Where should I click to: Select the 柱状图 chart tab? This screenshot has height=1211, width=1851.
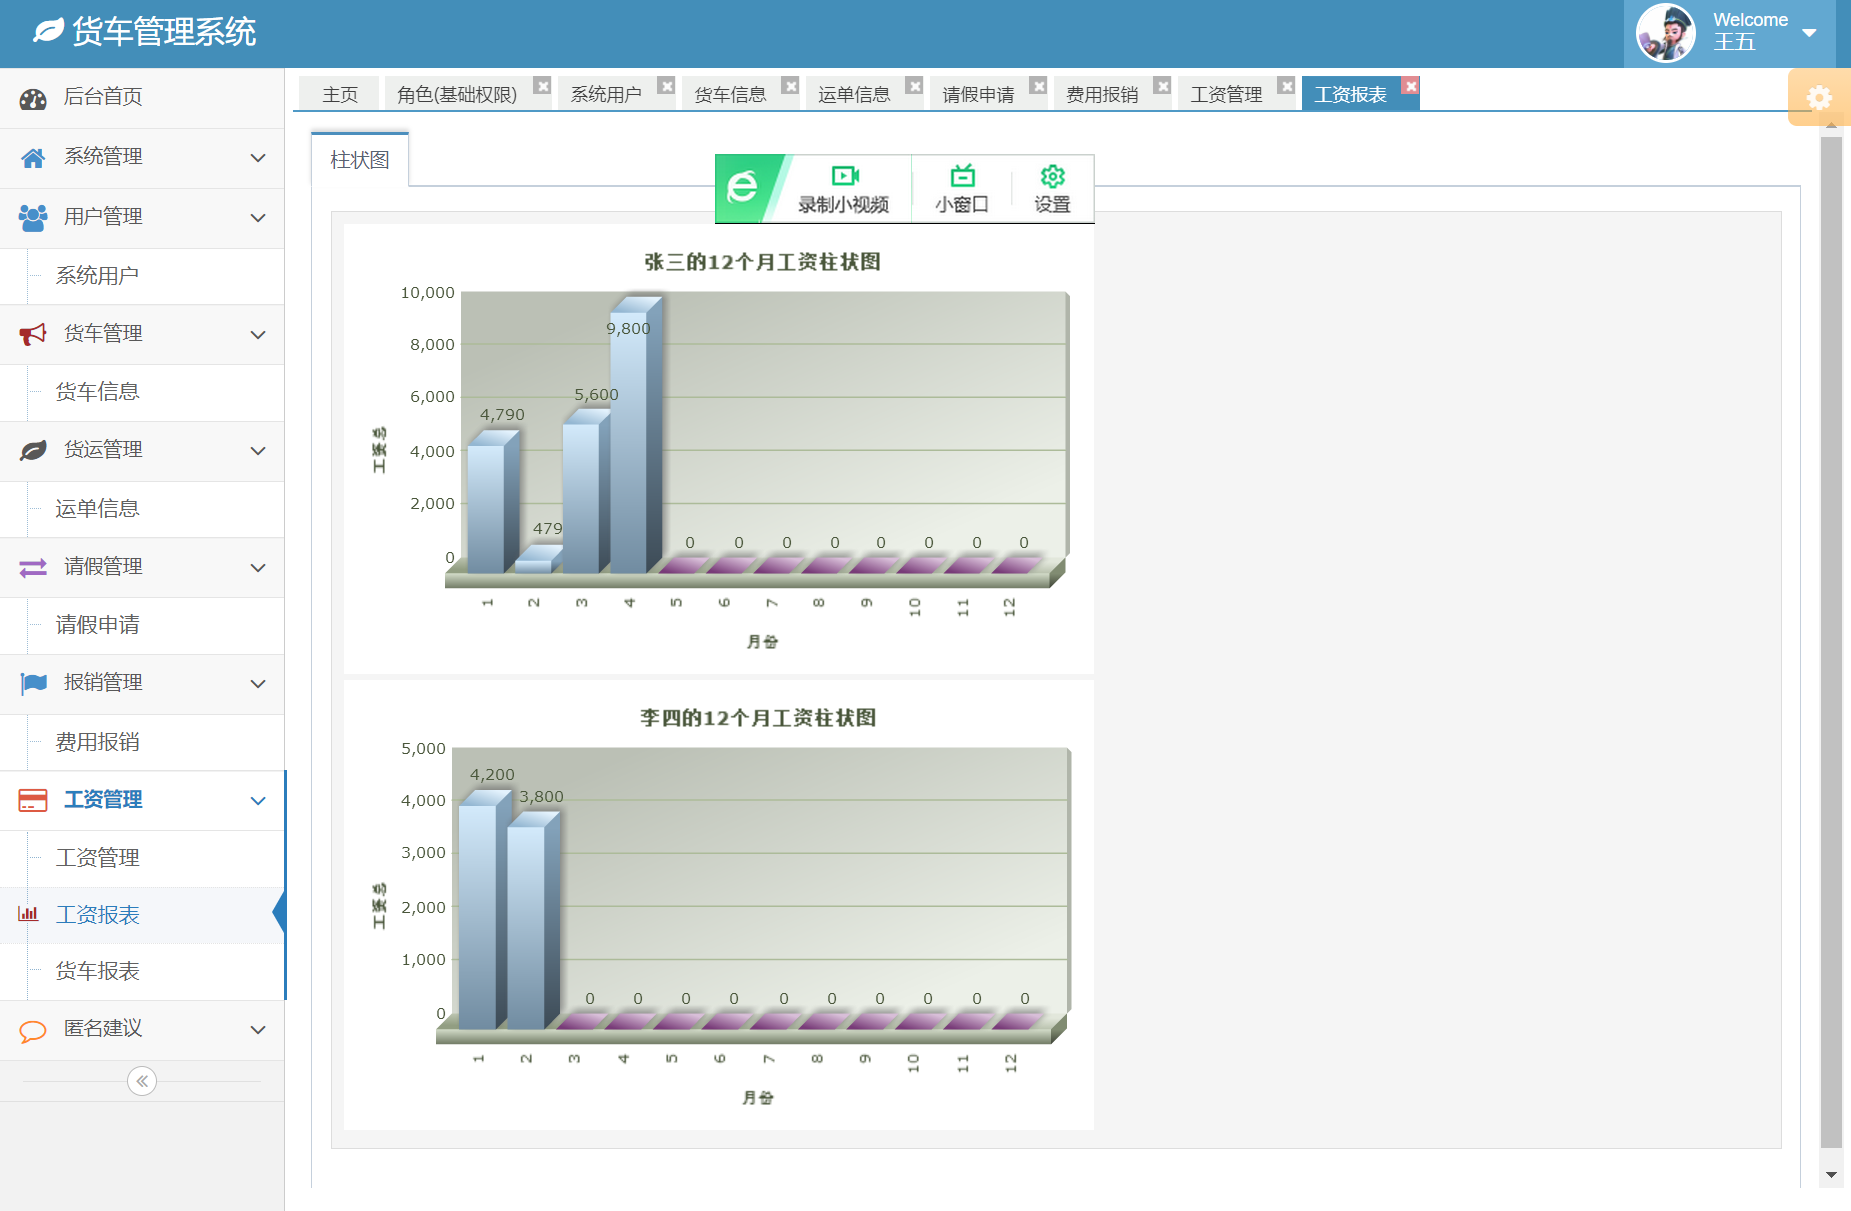pyautogui.click(x=359, y=160)
